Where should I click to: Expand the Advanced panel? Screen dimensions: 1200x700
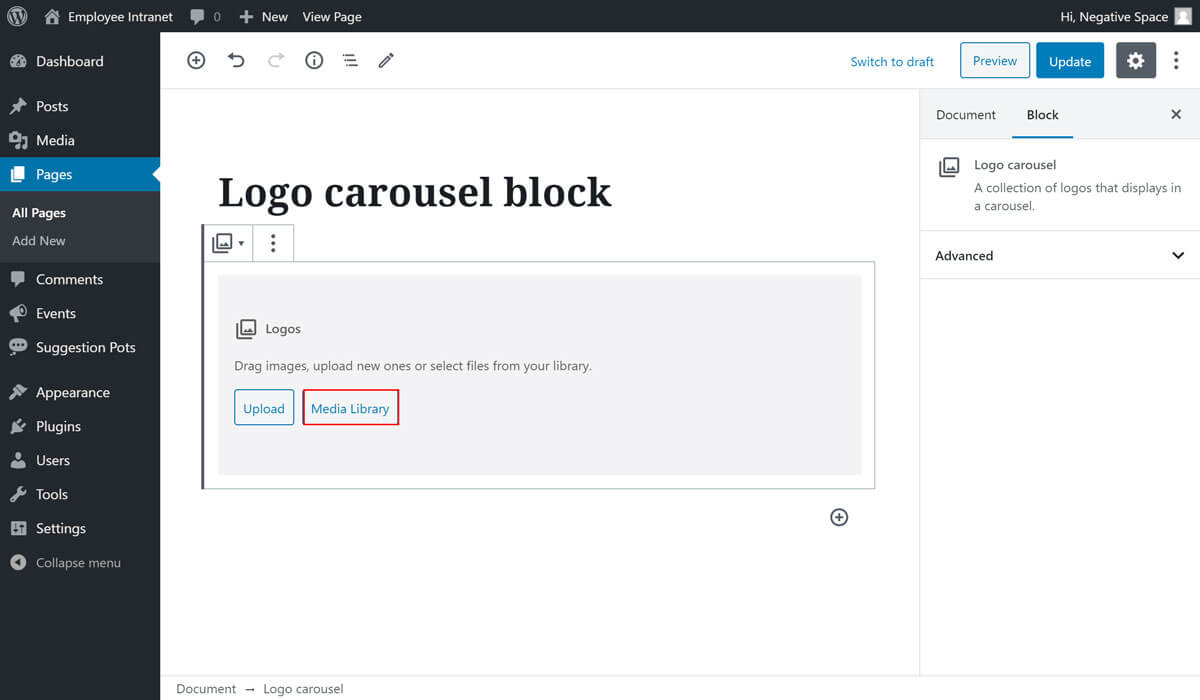pos(1059,255)
